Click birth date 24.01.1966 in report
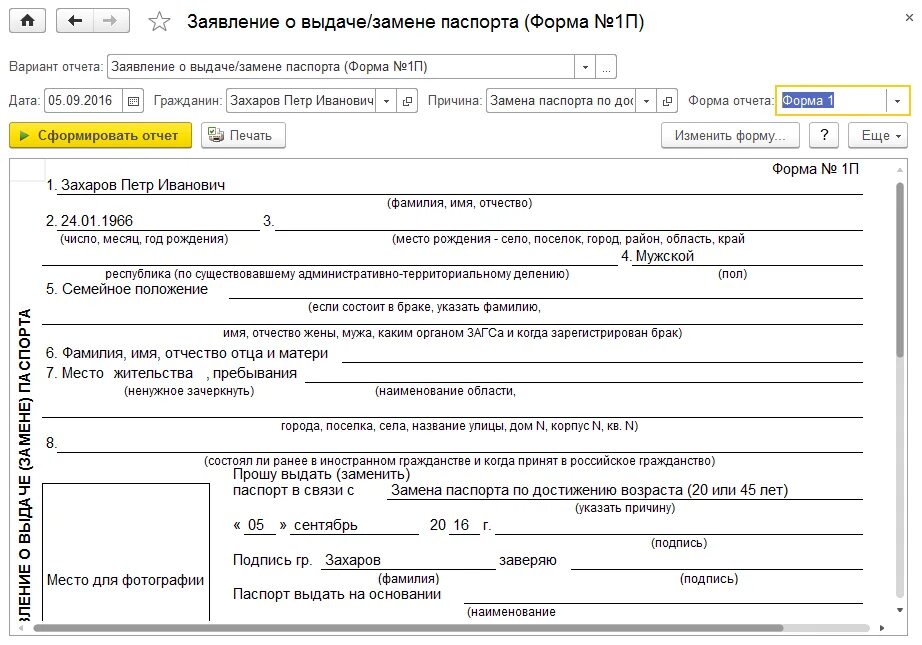Viewport: 922px width, 645px height. coord(97,221)
